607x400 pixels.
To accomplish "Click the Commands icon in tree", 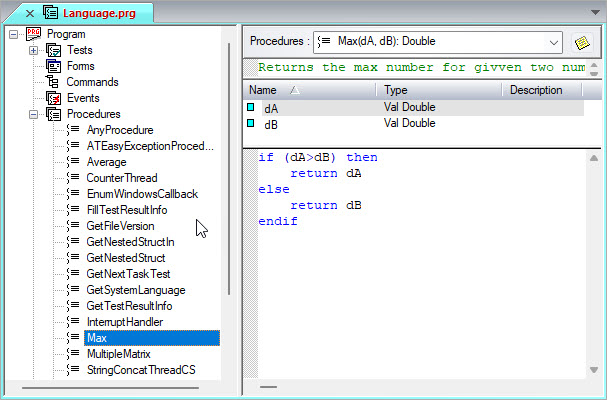I will 53,82.
